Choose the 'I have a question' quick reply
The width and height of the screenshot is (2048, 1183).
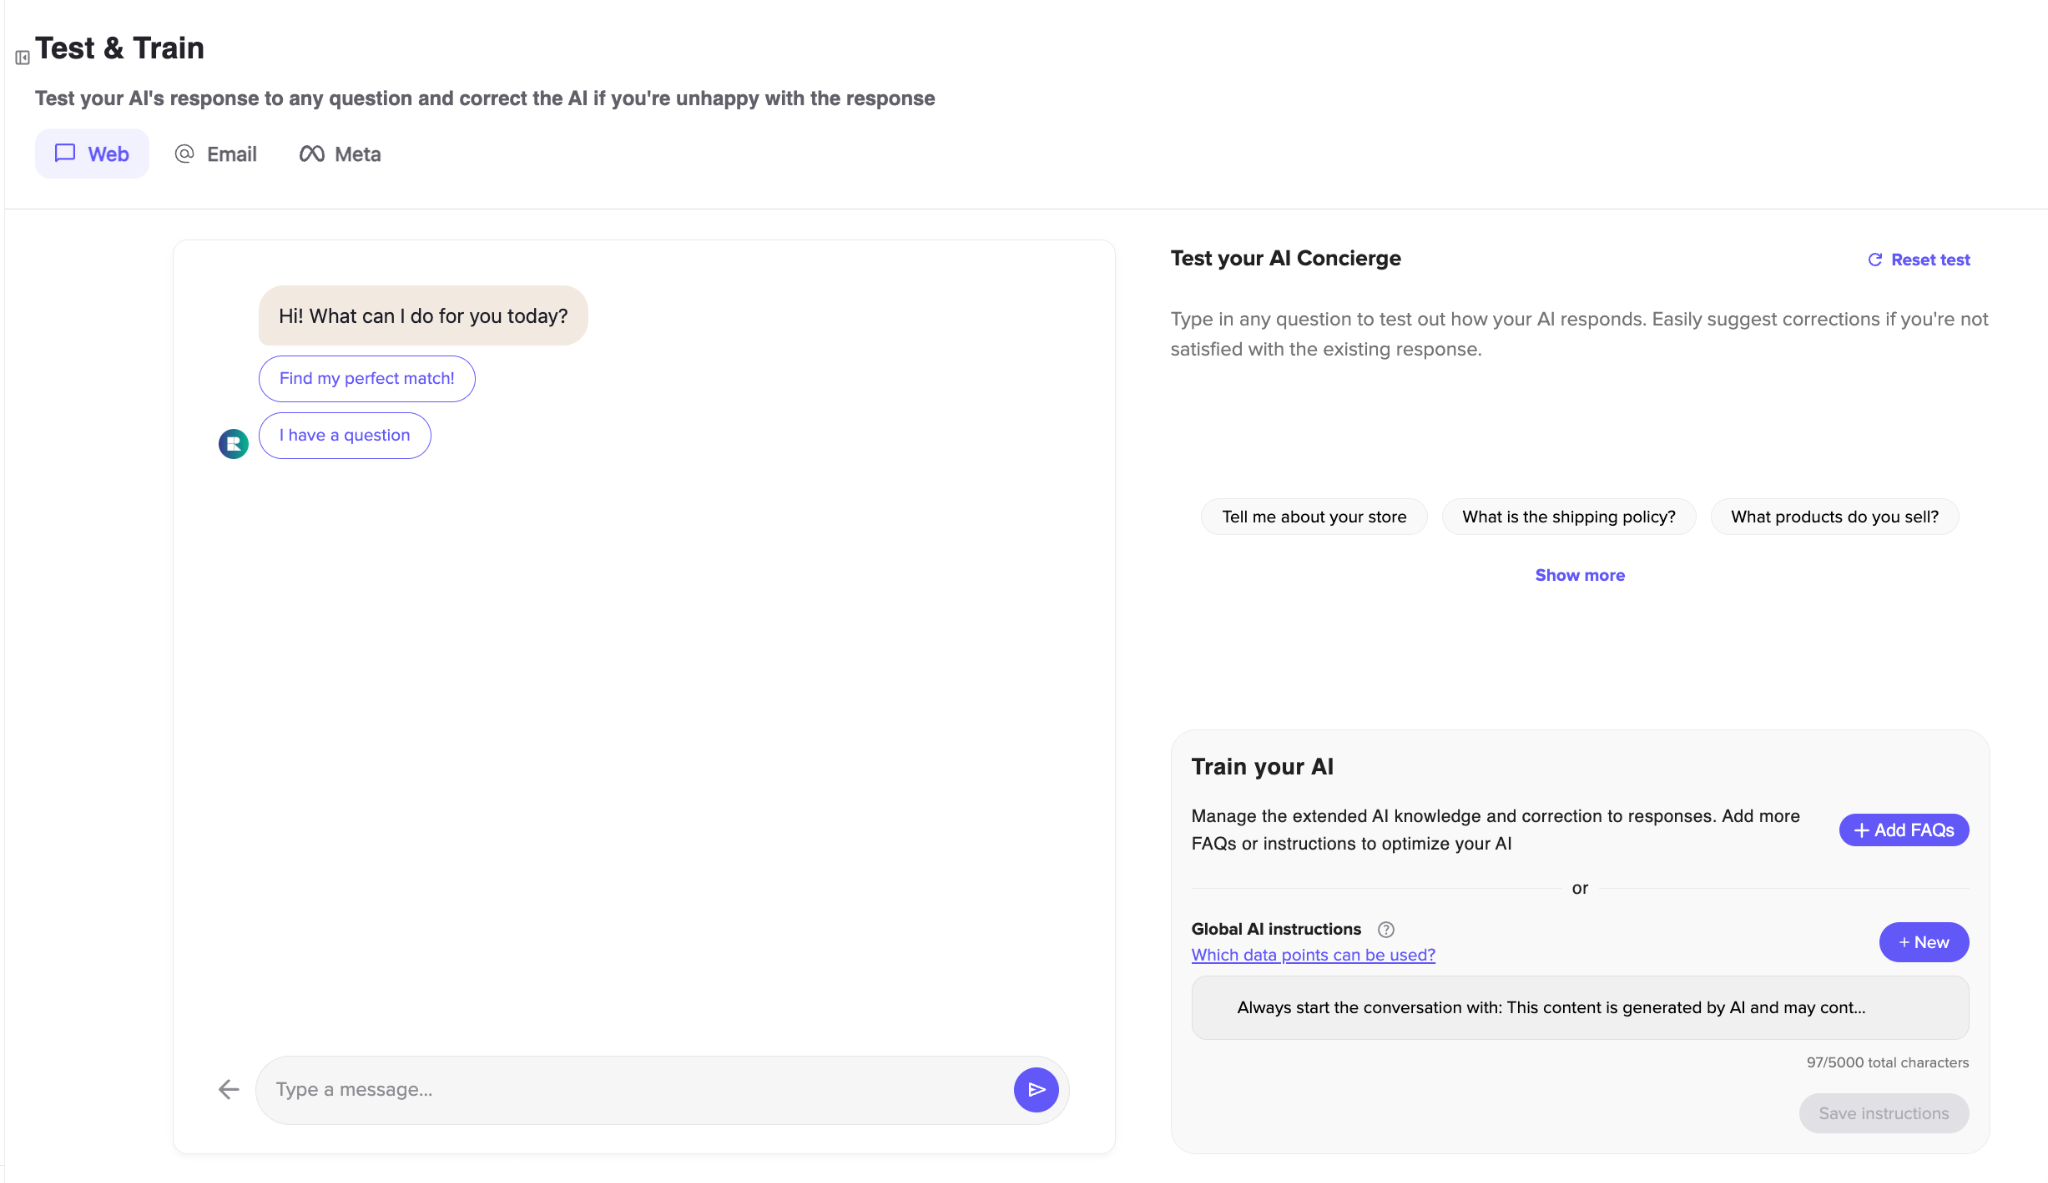345,436
